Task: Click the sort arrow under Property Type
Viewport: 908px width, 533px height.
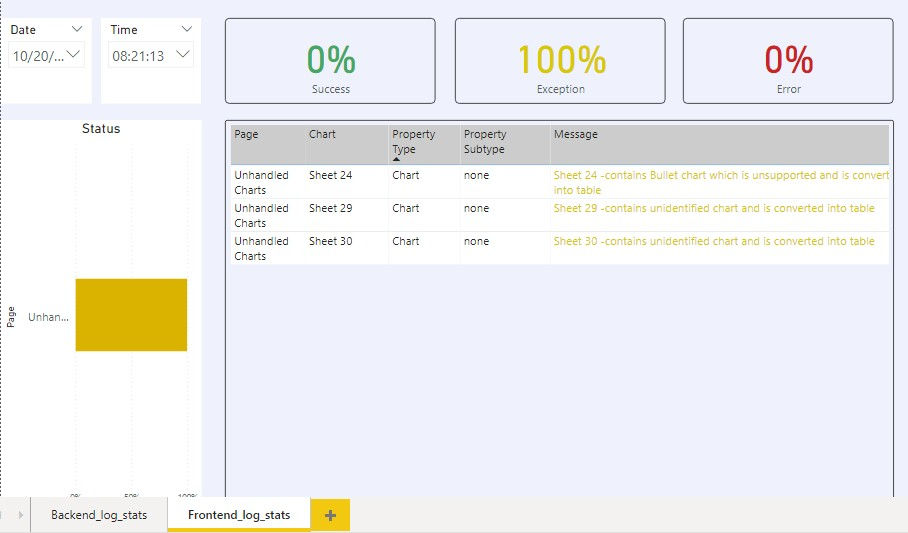Action: [396, 159]
